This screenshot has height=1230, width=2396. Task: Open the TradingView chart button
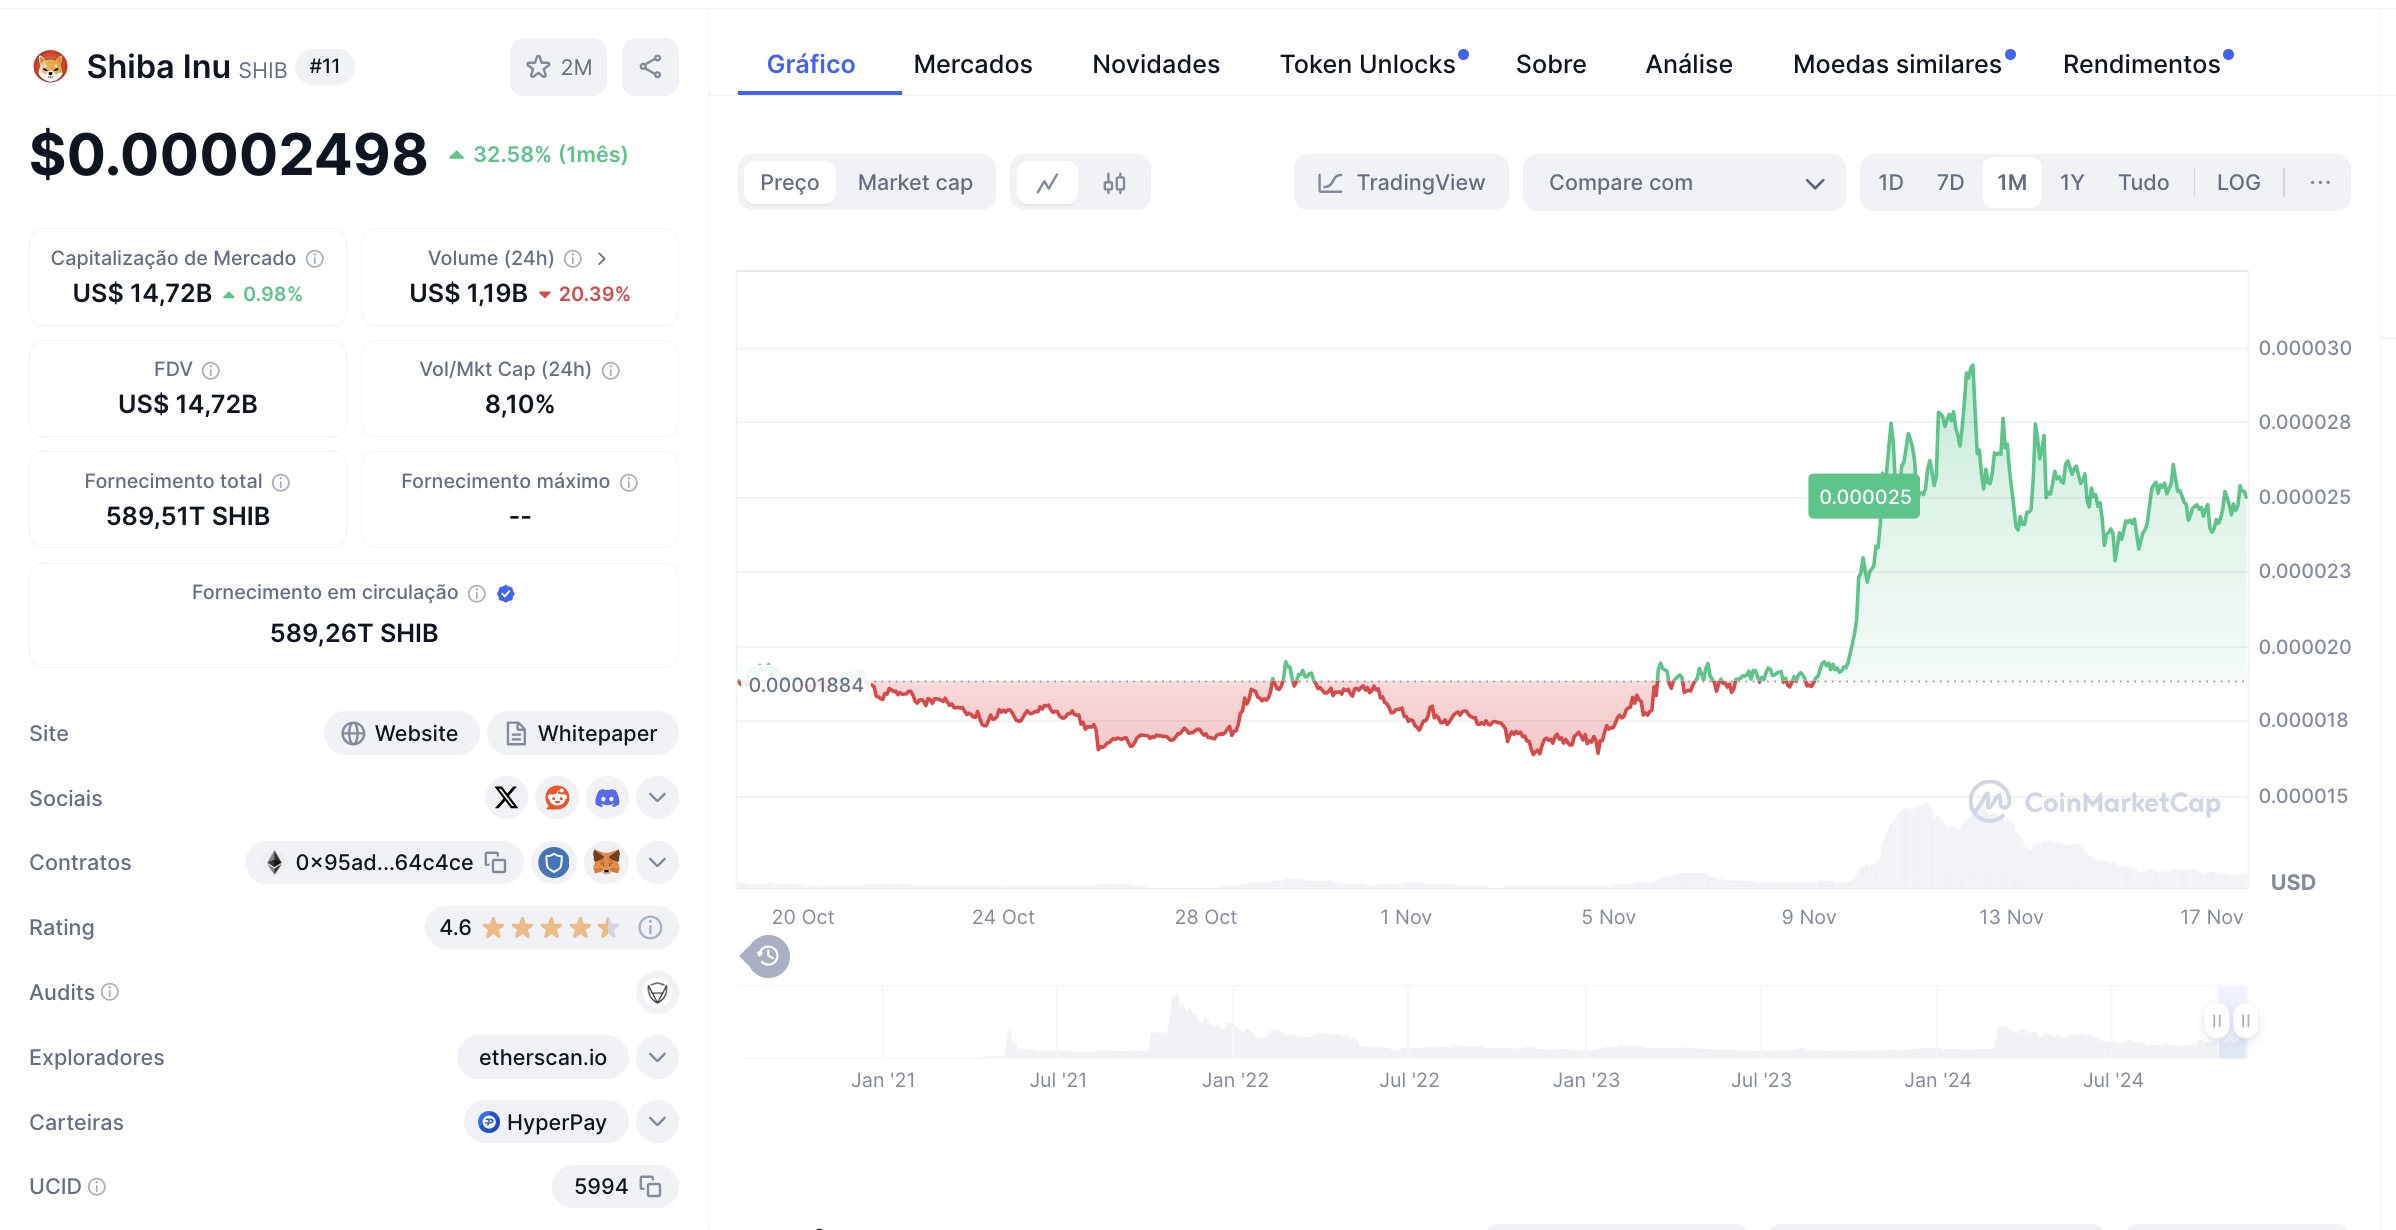tap(1401, 183)
